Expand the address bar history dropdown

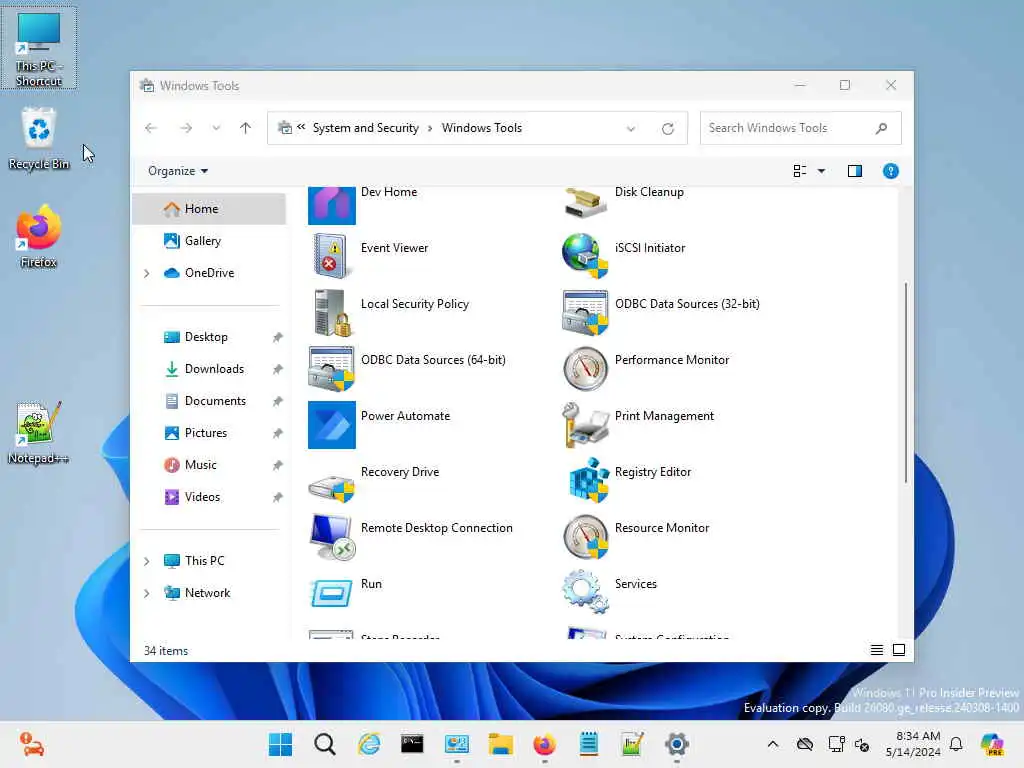tap(630, 129)
